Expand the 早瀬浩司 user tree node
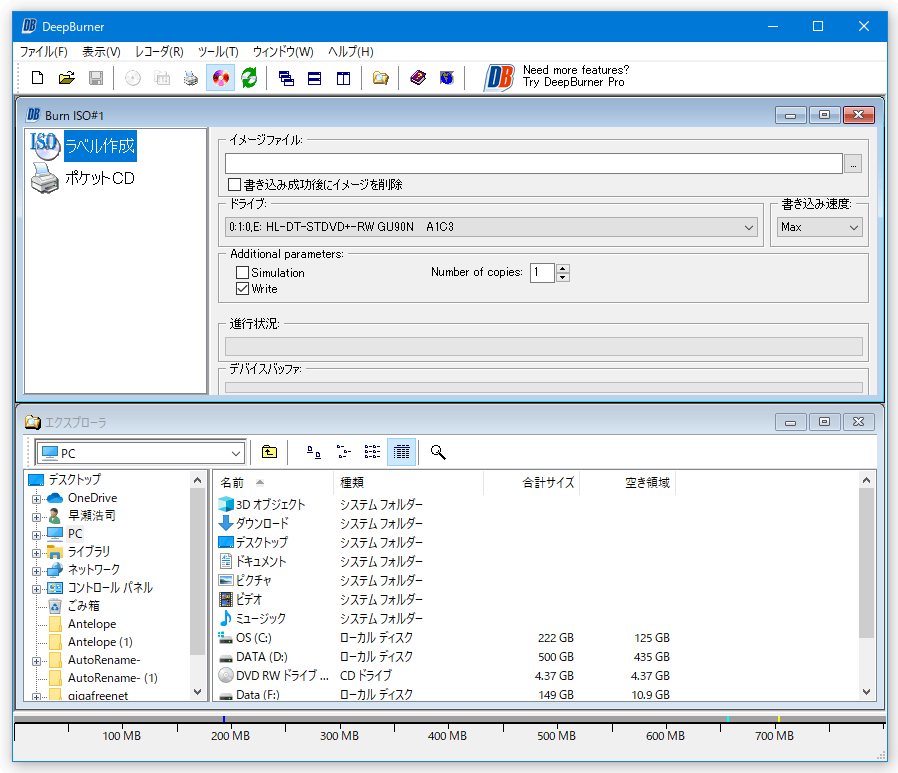Screen dimensions: 898x773 pyautogui.click(x=36, y=517)
